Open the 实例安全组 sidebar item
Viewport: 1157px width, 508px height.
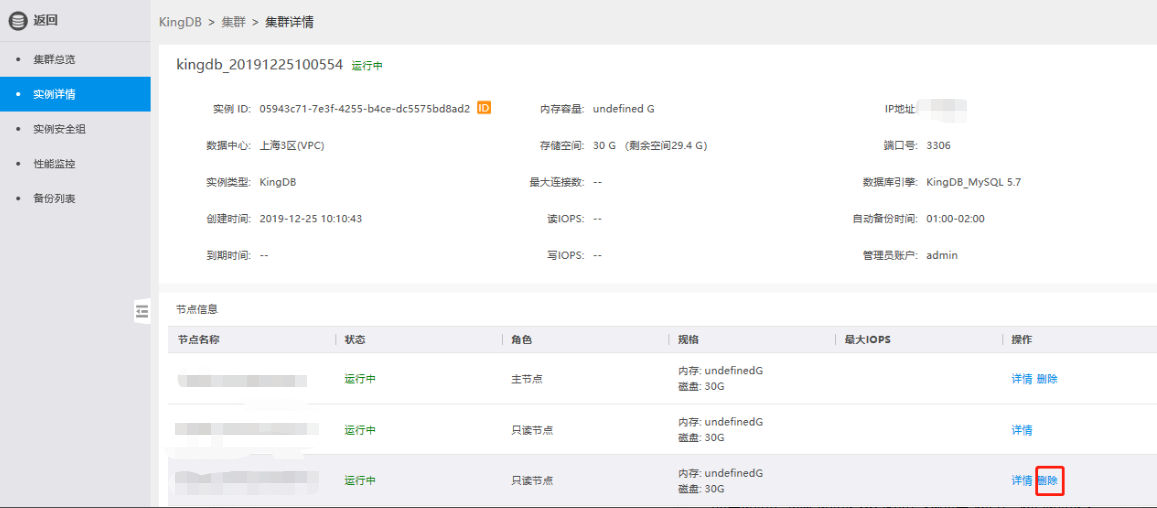60,129
